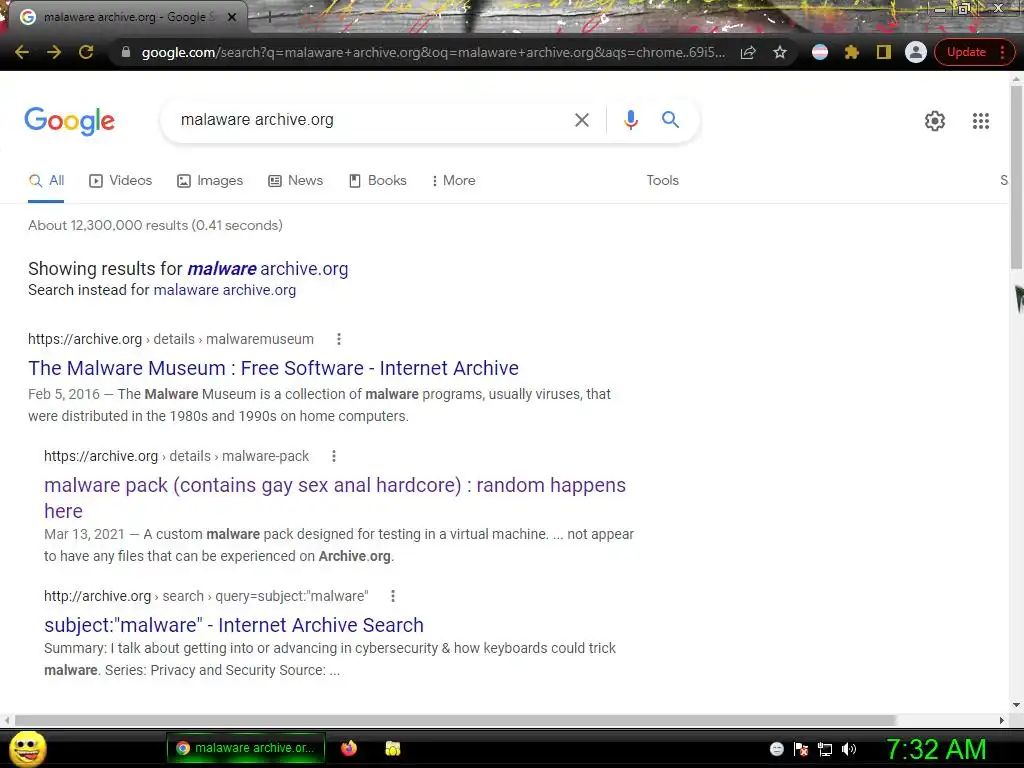Screen dimensions: 1024x768
Task: Click the round striped extension icon
Action: tap(820, 52)
